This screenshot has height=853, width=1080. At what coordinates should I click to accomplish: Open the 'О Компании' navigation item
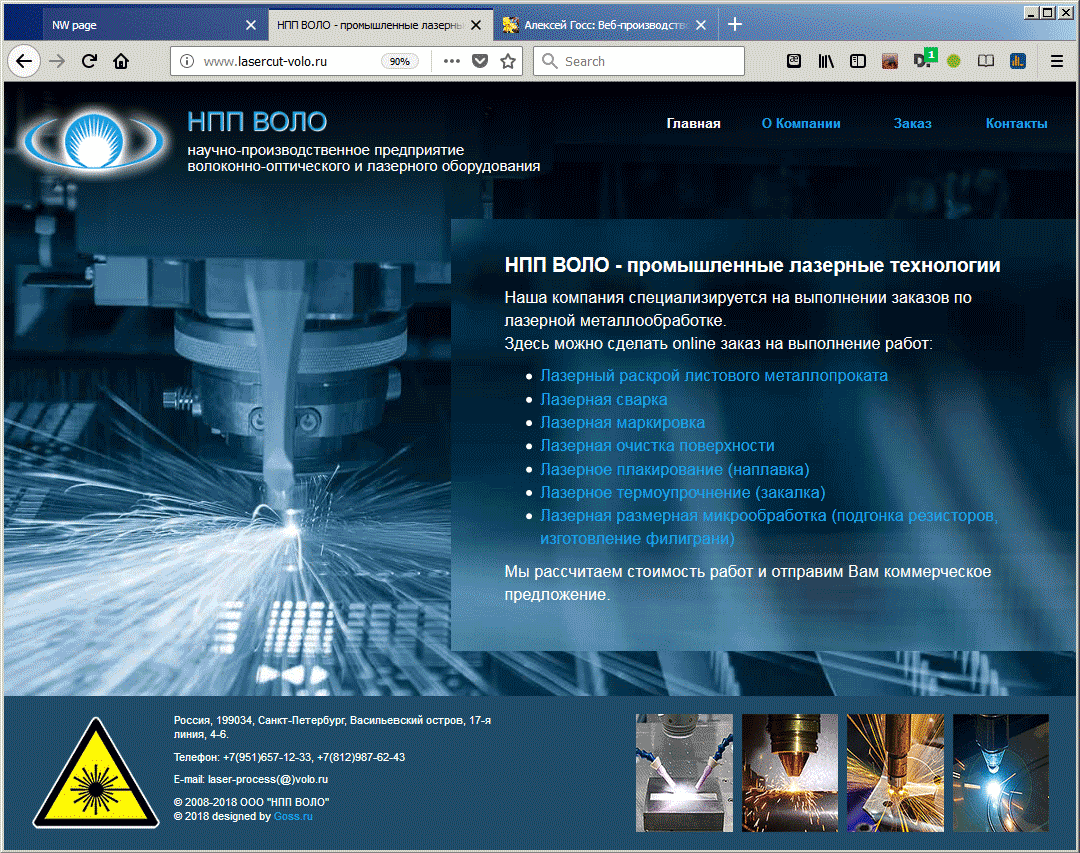pyautogui.click(x=801, y=124)
